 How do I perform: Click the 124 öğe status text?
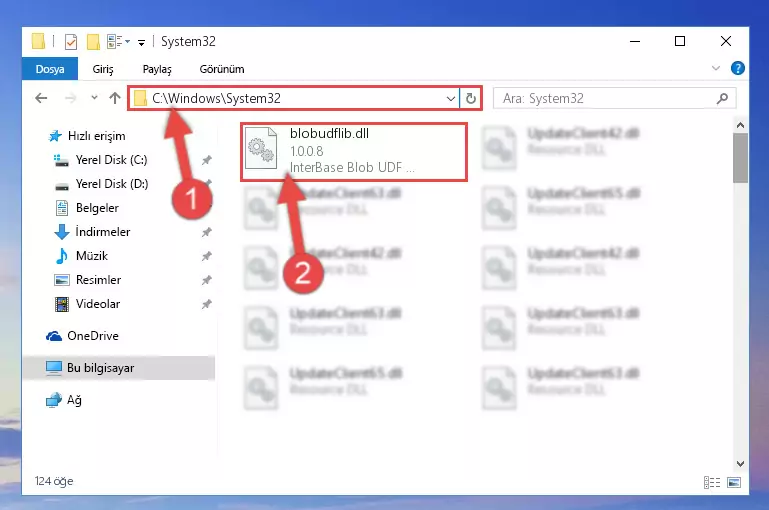pyautogui.click(x=54, y=481)
